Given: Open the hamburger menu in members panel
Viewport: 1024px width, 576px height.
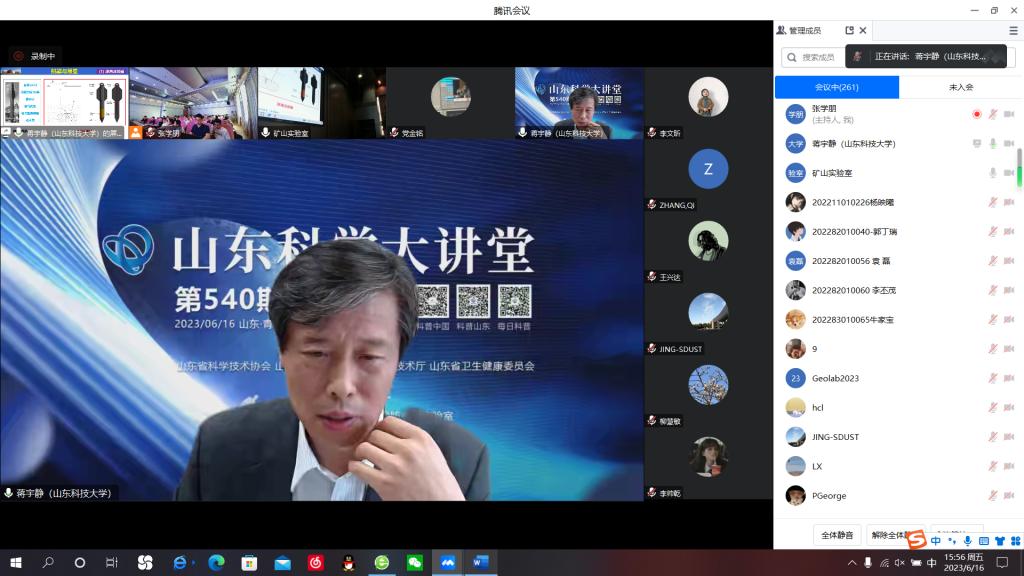Looking at the screenshot, I should point(1013,30).
